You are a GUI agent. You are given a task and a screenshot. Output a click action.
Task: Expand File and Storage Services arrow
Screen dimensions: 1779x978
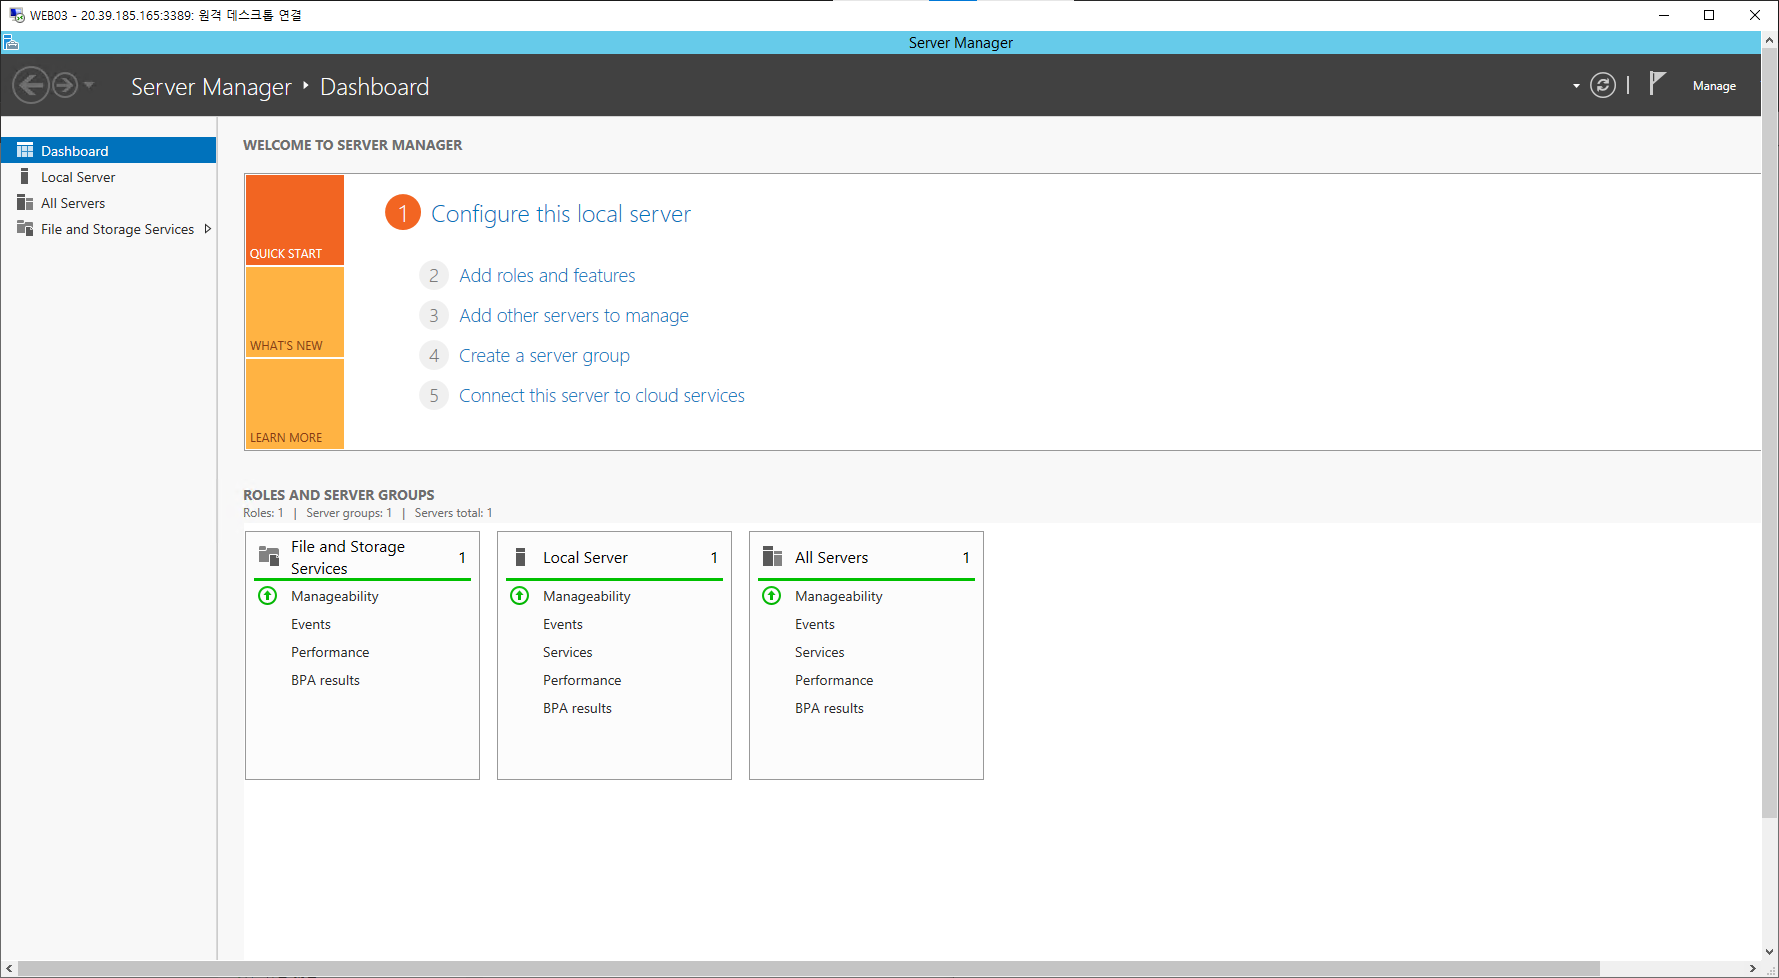(208, 229)
